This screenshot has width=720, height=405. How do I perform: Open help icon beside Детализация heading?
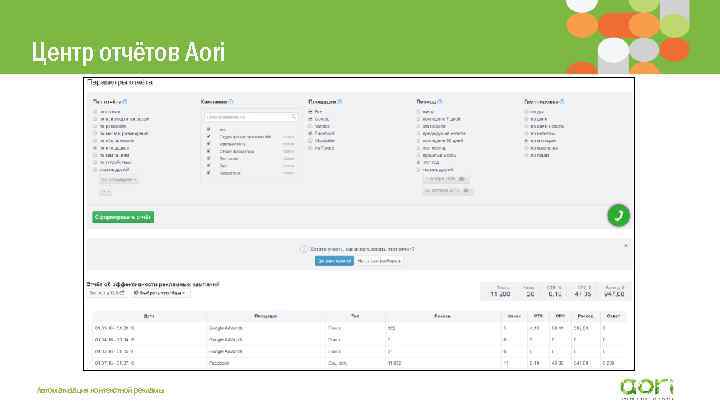point(562,101)
